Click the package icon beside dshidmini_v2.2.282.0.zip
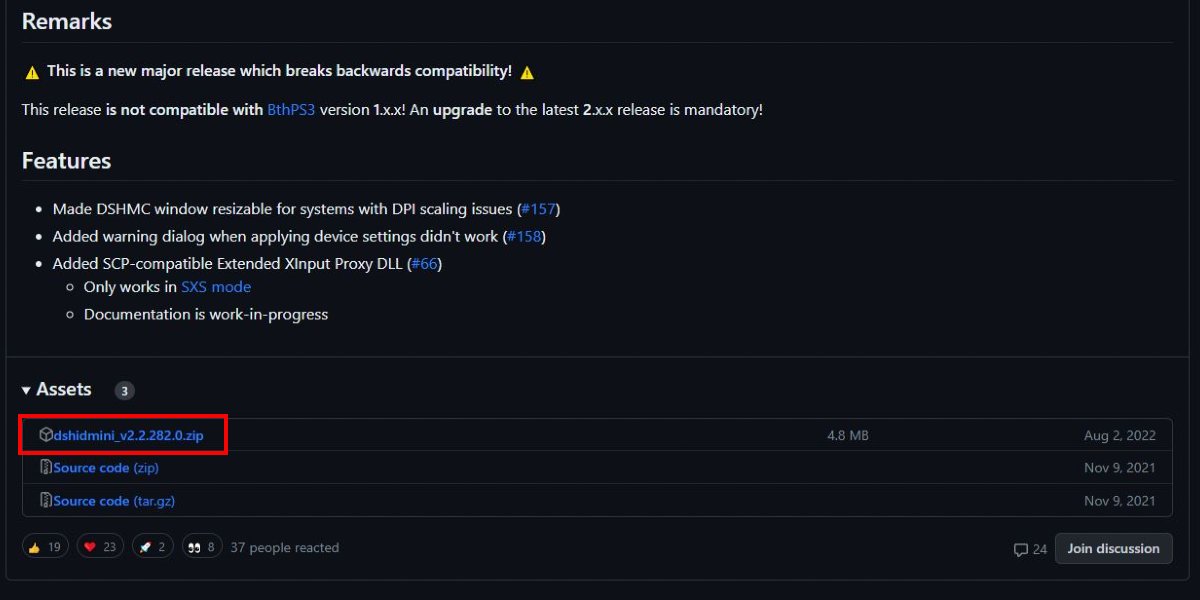1200x600 pixels. pyautogui.click(x=45, y=435)
